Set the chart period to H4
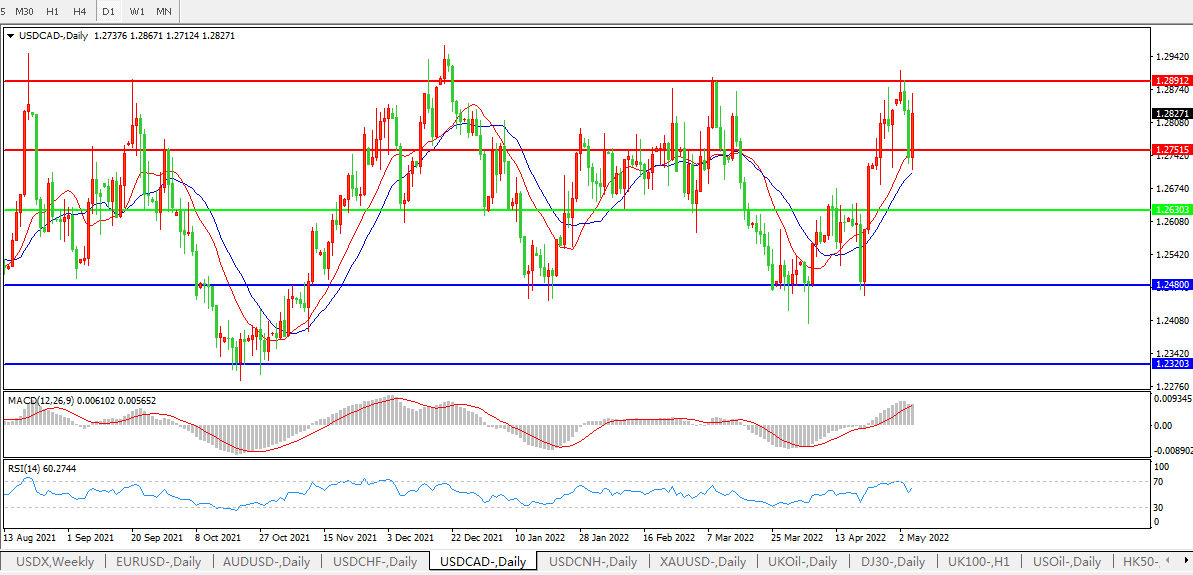This screenshot has height=575, width=1193. coord(79,11)
